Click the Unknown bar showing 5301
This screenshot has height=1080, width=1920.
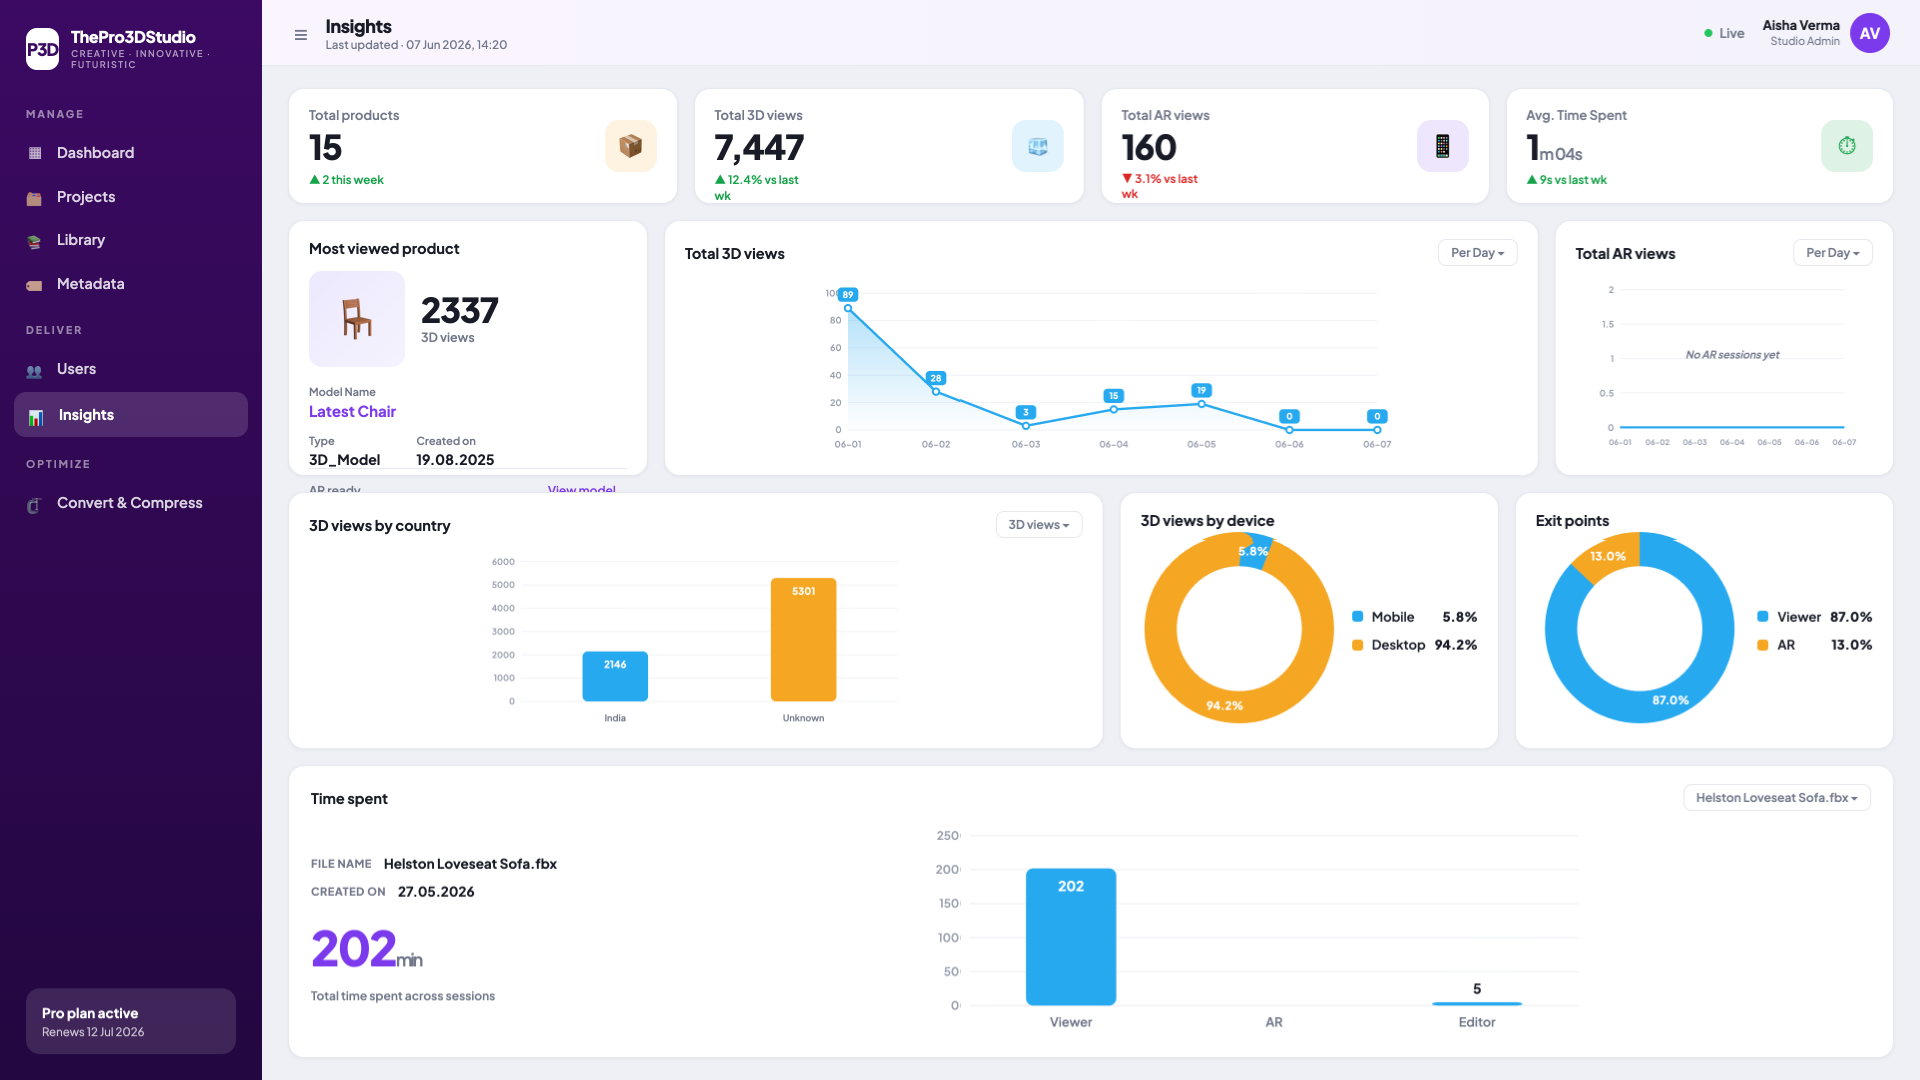pyautogui.click(x=803, y=640)
